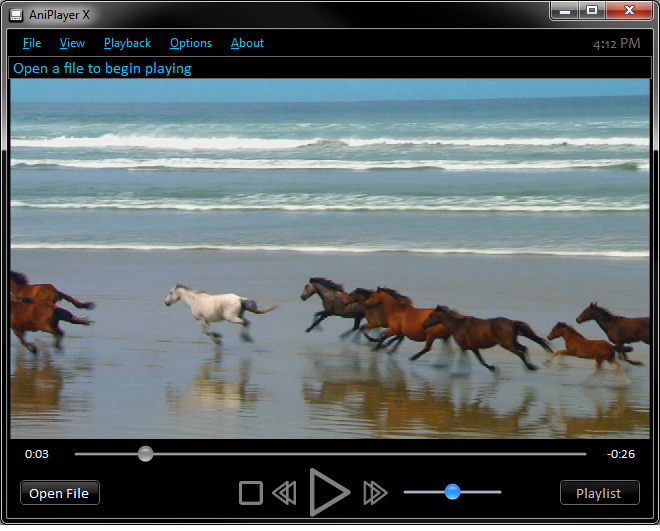The width and height of the screenshot is (660, 531).
Task: Open the Options menu
Action: coord(190,43)
